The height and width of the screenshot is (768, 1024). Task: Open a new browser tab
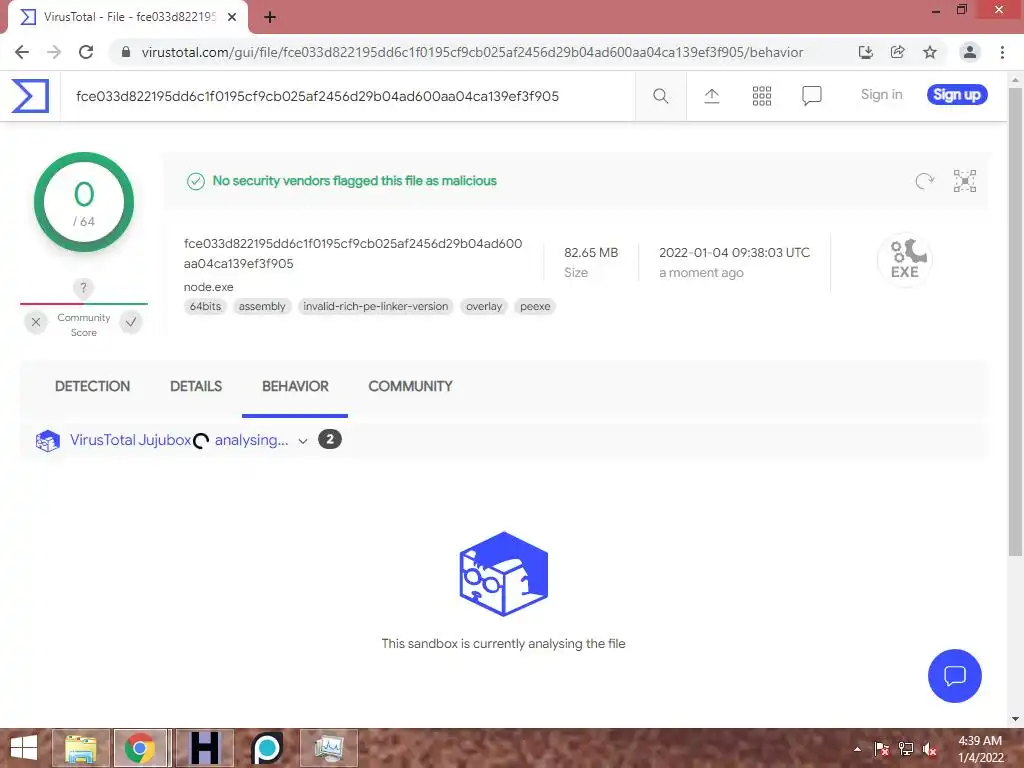click(x=270, y=18)
